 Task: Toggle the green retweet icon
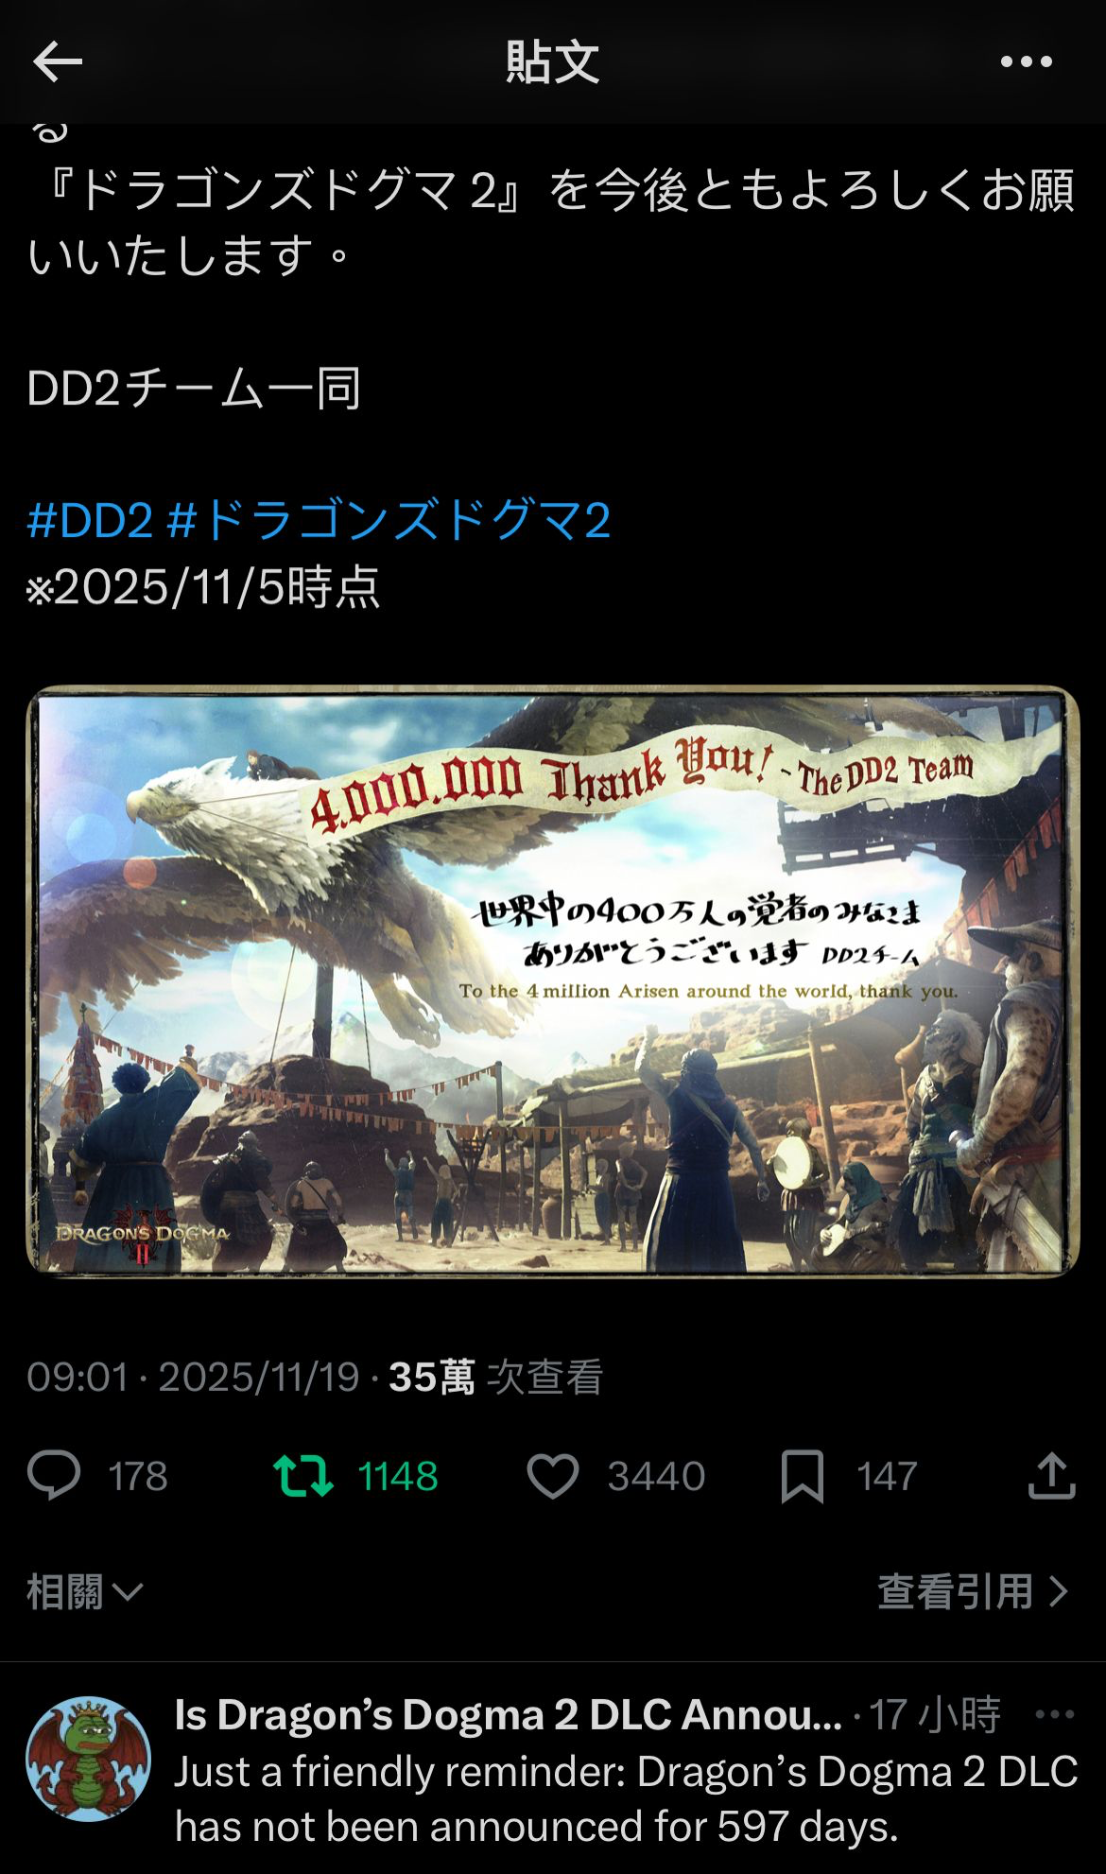tap(303, 1476)
